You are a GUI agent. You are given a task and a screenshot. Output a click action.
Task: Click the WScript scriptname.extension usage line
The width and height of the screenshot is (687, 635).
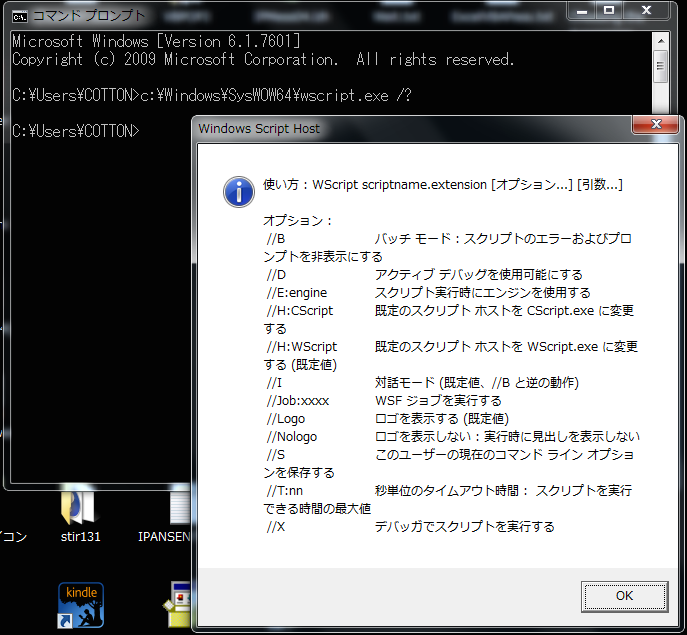pos(443,185)
